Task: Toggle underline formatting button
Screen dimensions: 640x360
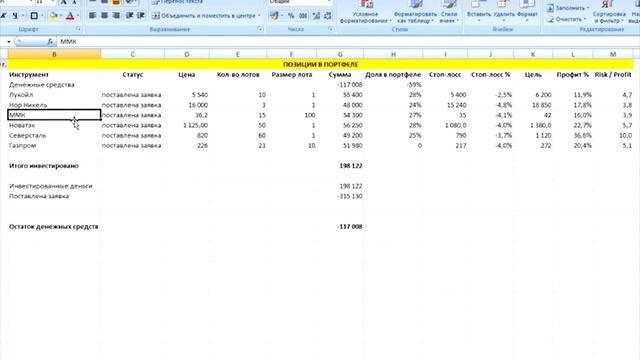Action: coord(15,16)
